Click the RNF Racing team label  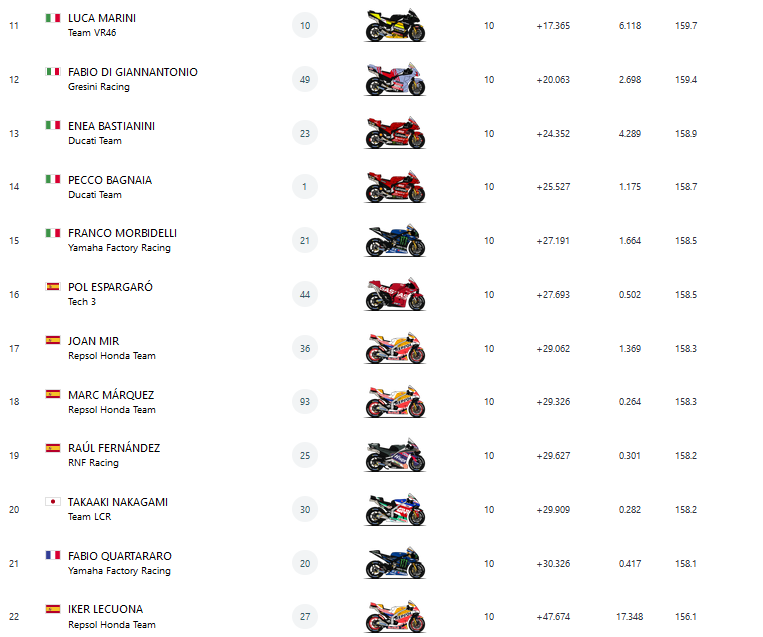click(93, 463)
